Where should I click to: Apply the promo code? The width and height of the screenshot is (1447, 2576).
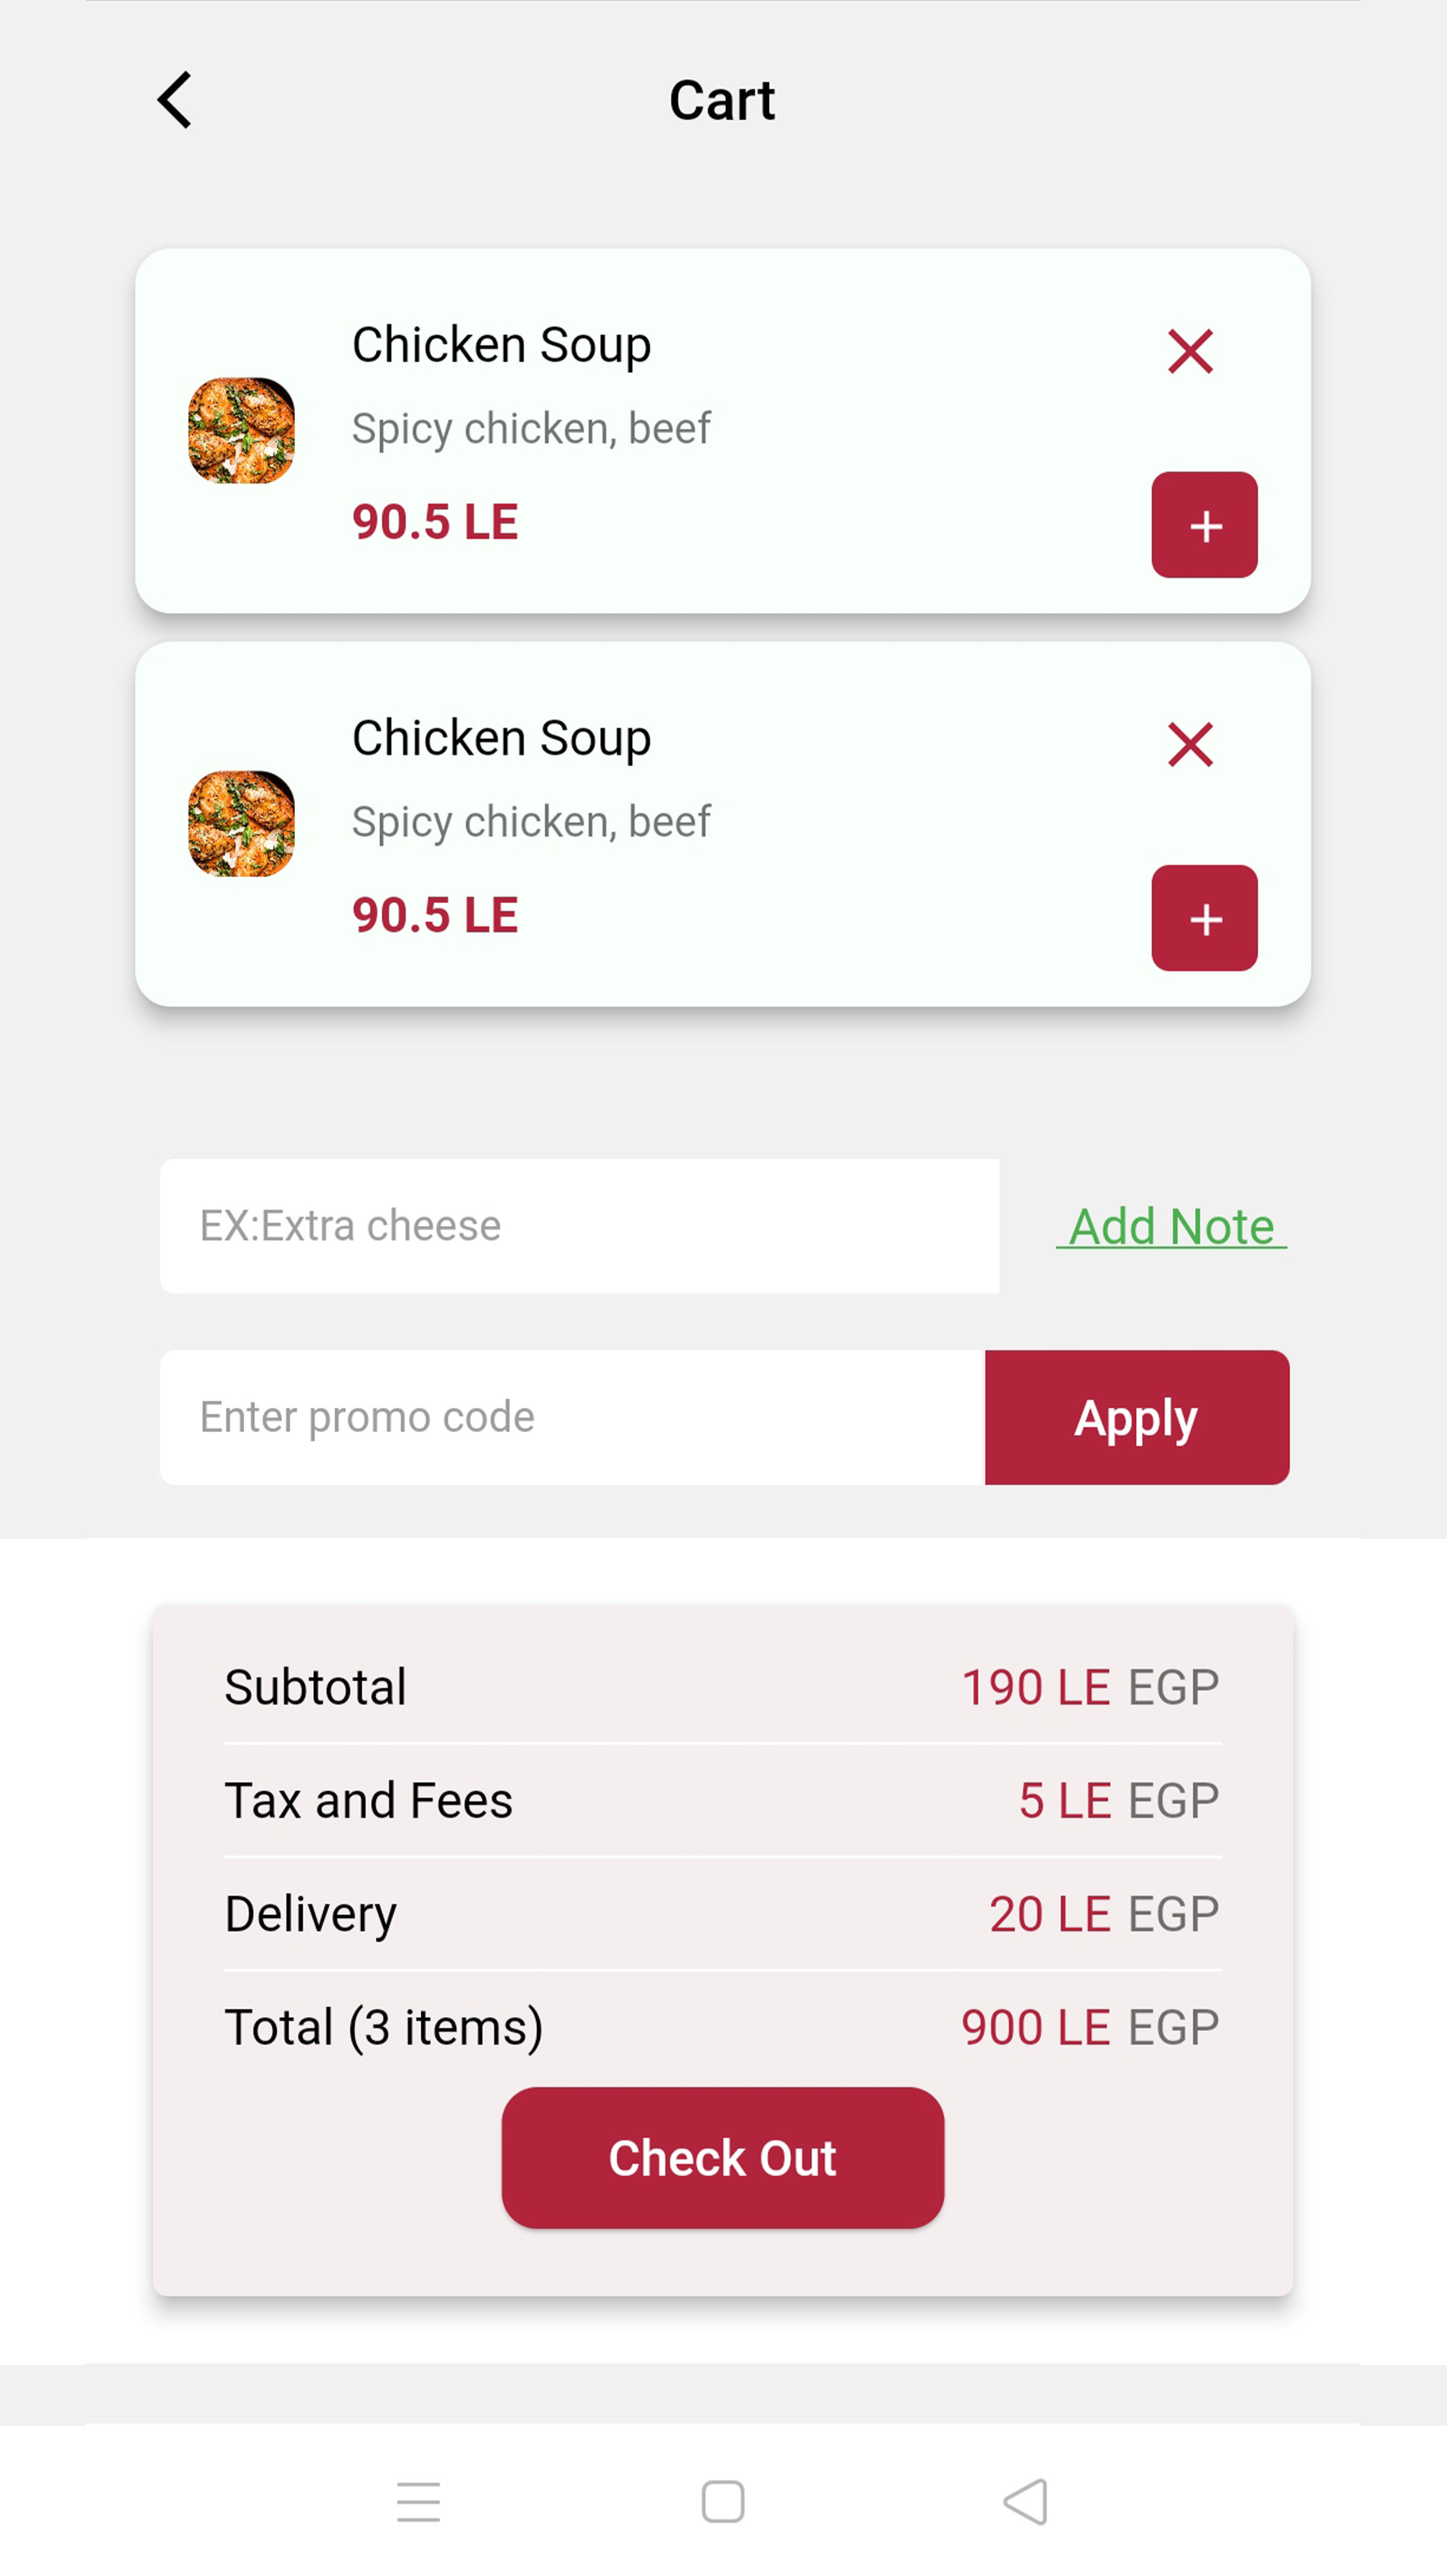[1136, 1417]
